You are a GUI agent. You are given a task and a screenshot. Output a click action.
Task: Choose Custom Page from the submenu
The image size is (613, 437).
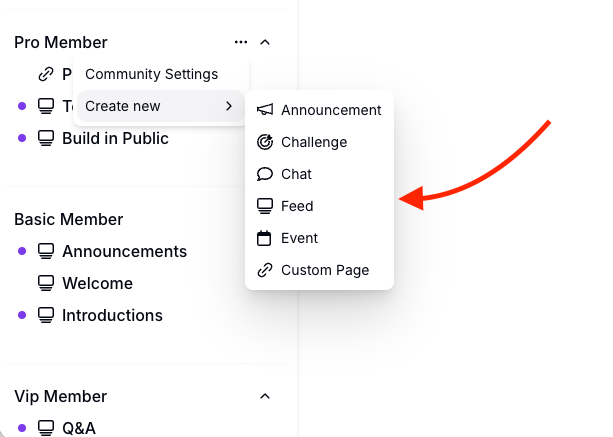pos(325,270)
